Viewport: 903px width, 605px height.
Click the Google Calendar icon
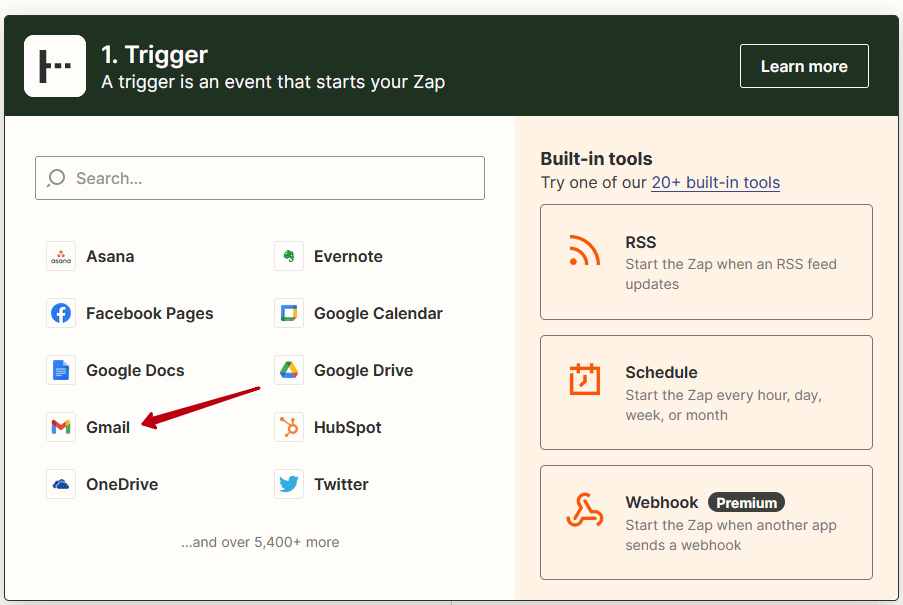[289, 313]
